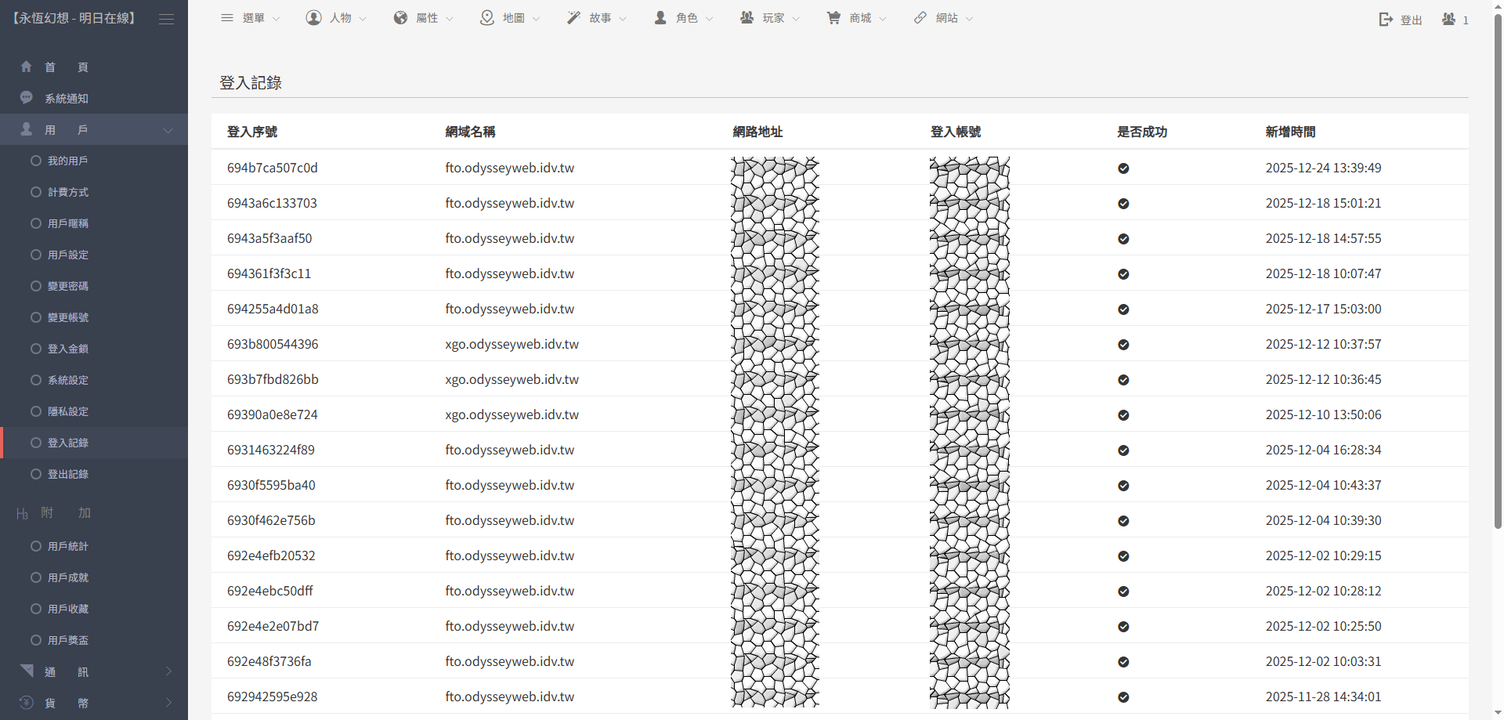Click the link icon for 網站

(920, 18)
